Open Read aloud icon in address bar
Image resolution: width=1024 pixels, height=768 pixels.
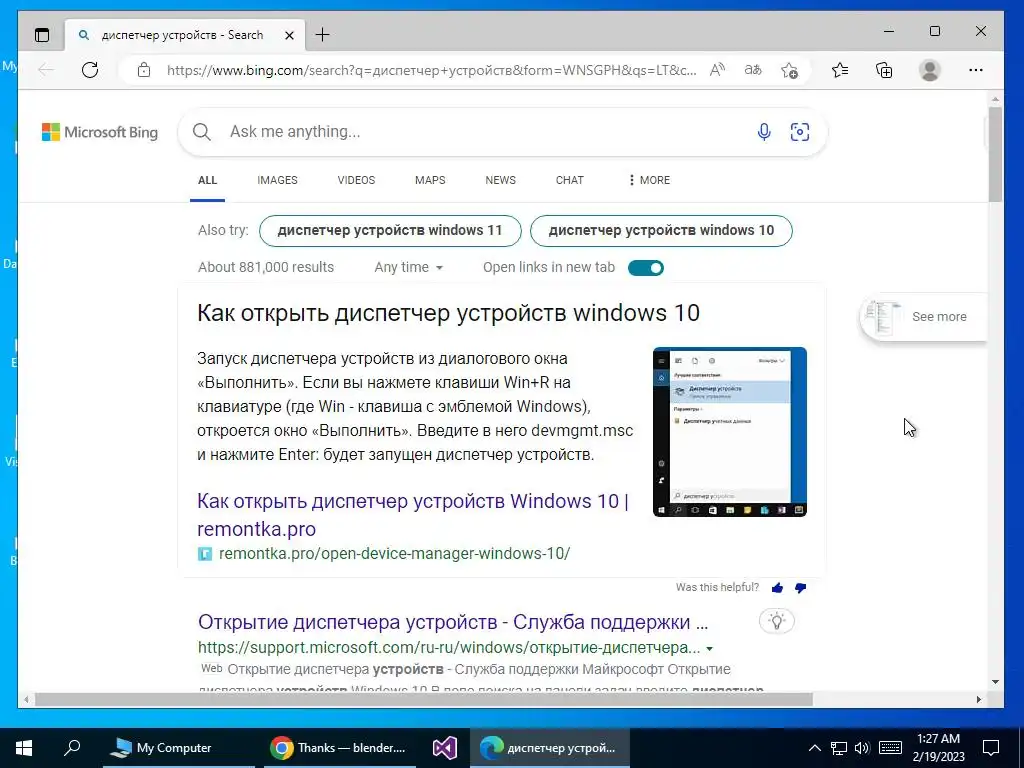717,70
